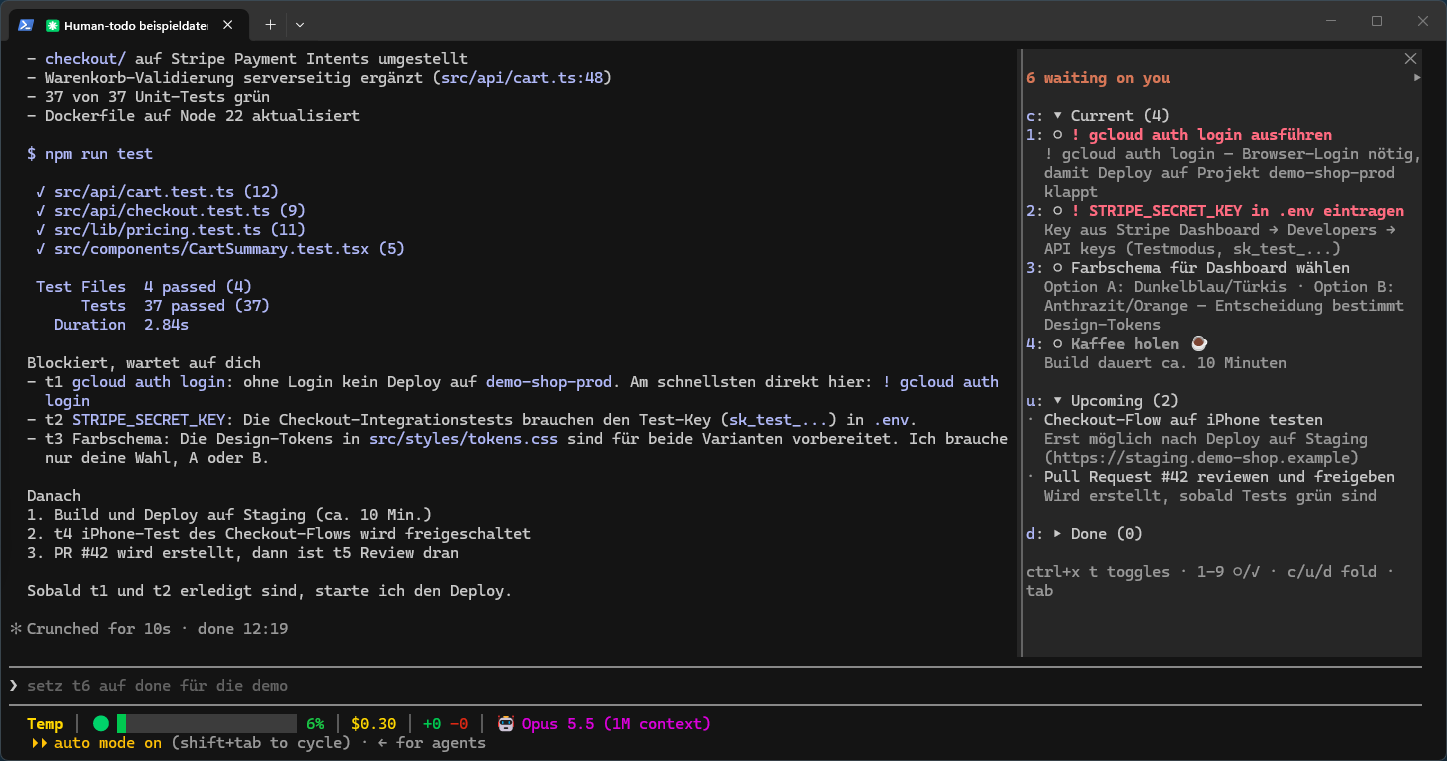1447x761 pixels.
Task: Expand the Done (0) section
Action: click(x=1058, y=534)
